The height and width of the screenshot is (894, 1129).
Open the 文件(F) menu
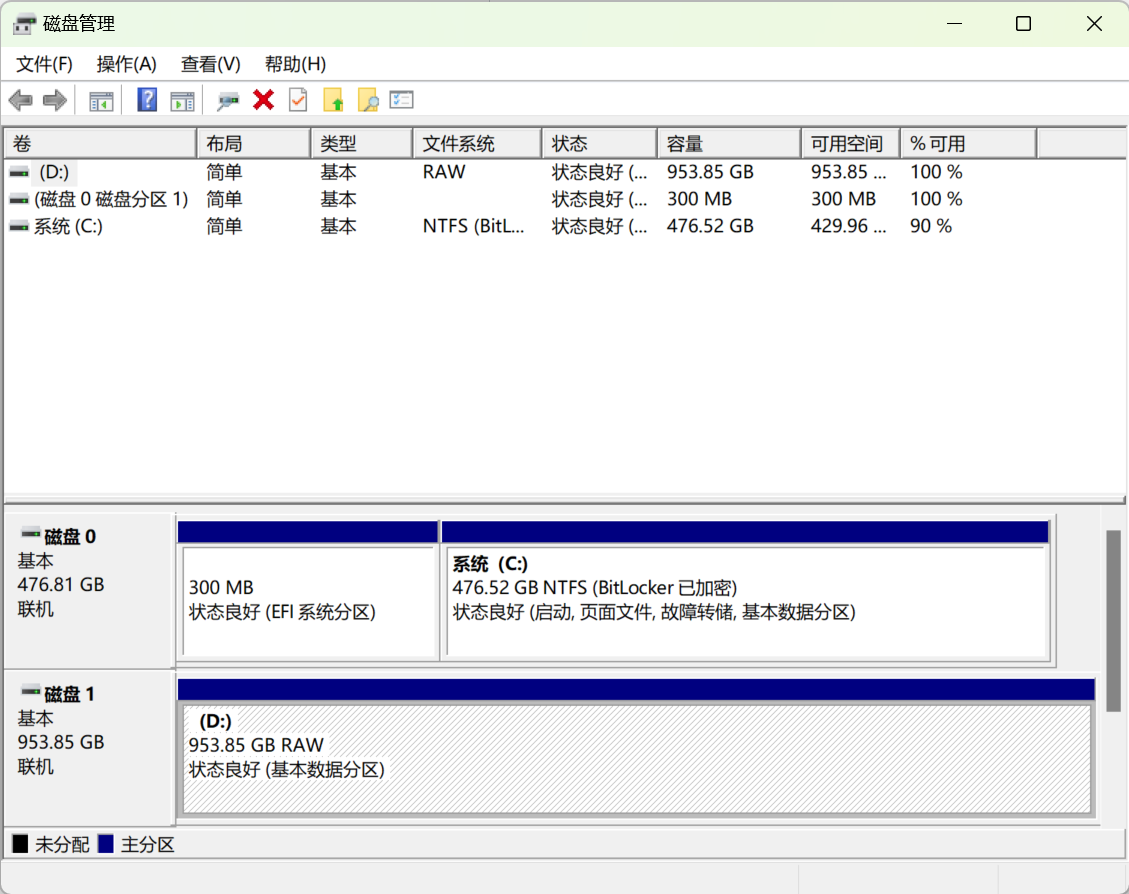43,63
